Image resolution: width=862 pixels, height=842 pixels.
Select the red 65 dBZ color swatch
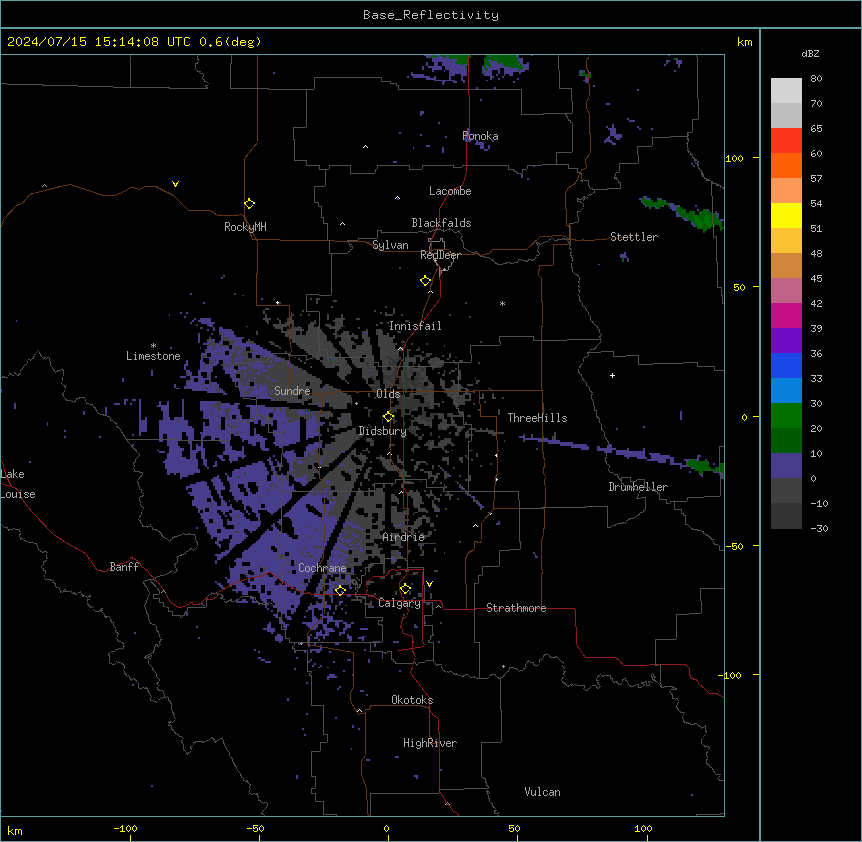click(x=786, y=141)
